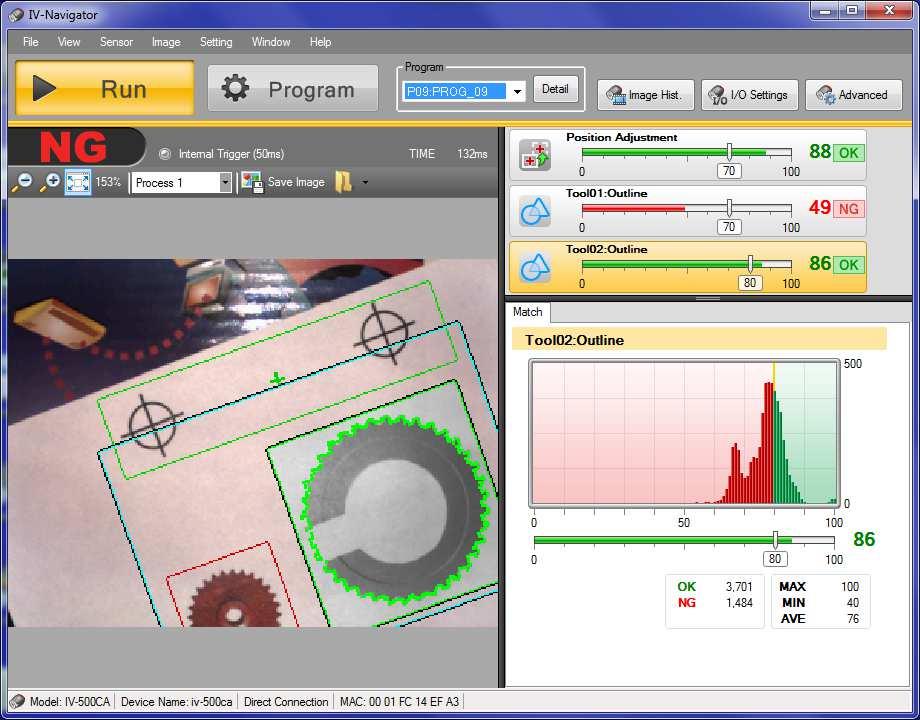Click the Tool01:Outline threshold value 70
Viewport: 920px width, 720px height.
(x=729, y=227)
